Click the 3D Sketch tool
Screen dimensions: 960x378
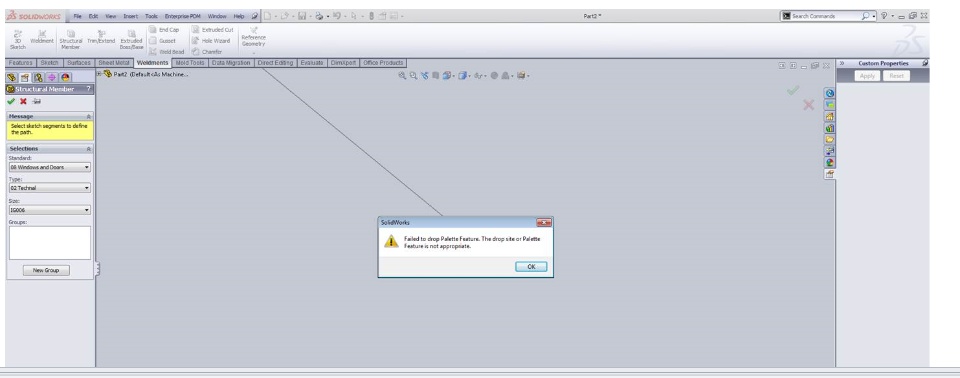click(x=18, y=39)
